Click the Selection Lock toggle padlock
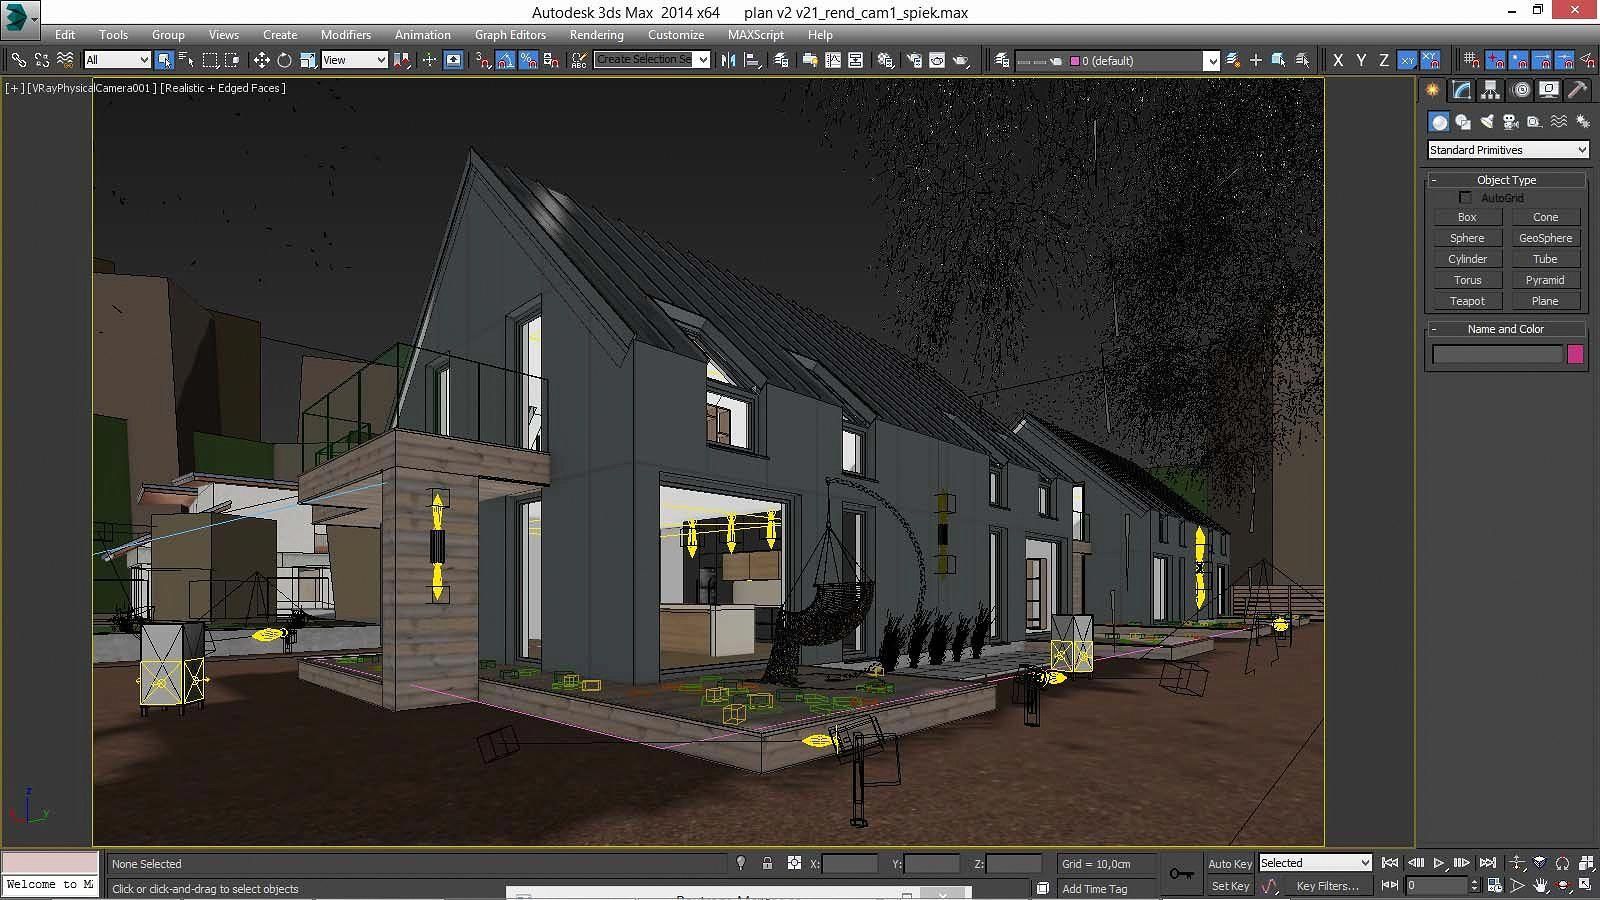1600x900 pixels. [767, 863]
